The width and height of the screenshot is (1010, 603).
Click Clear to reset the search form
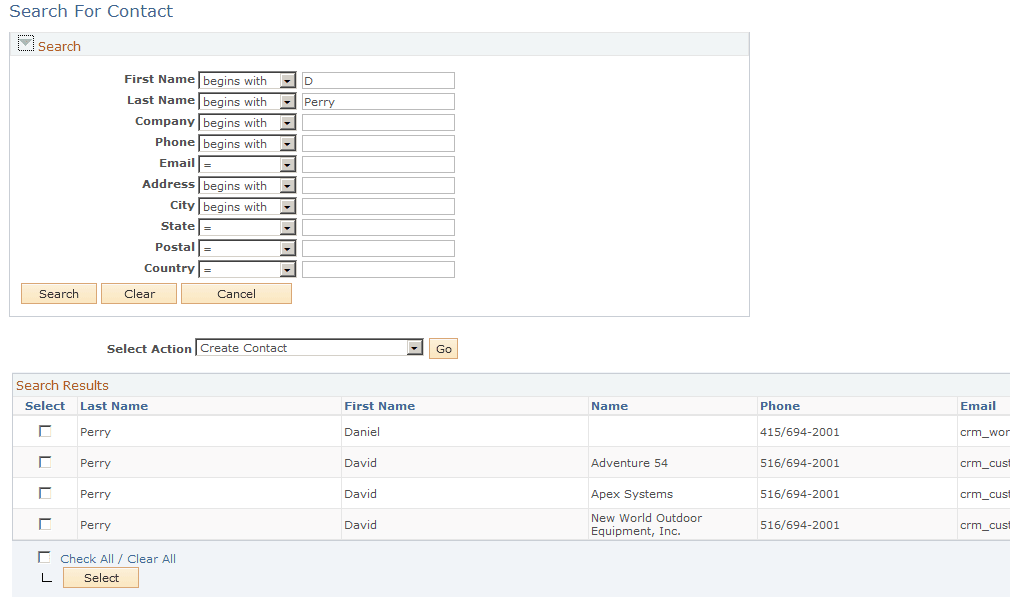(138, 293)
